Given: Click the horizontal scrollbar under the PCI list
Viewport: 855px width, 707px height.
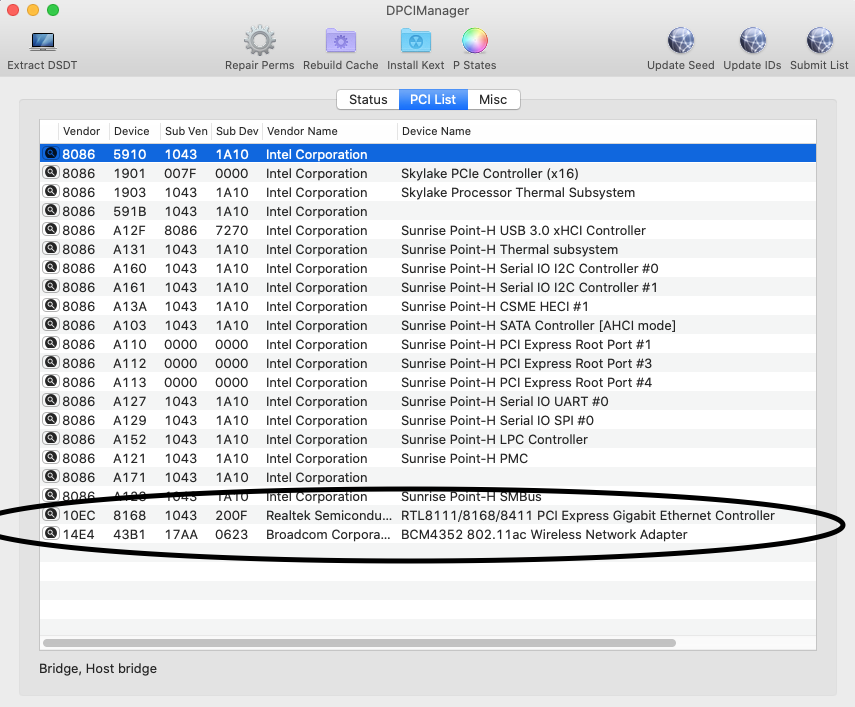Looking at the screenshot, I should [x=359, y=643].
